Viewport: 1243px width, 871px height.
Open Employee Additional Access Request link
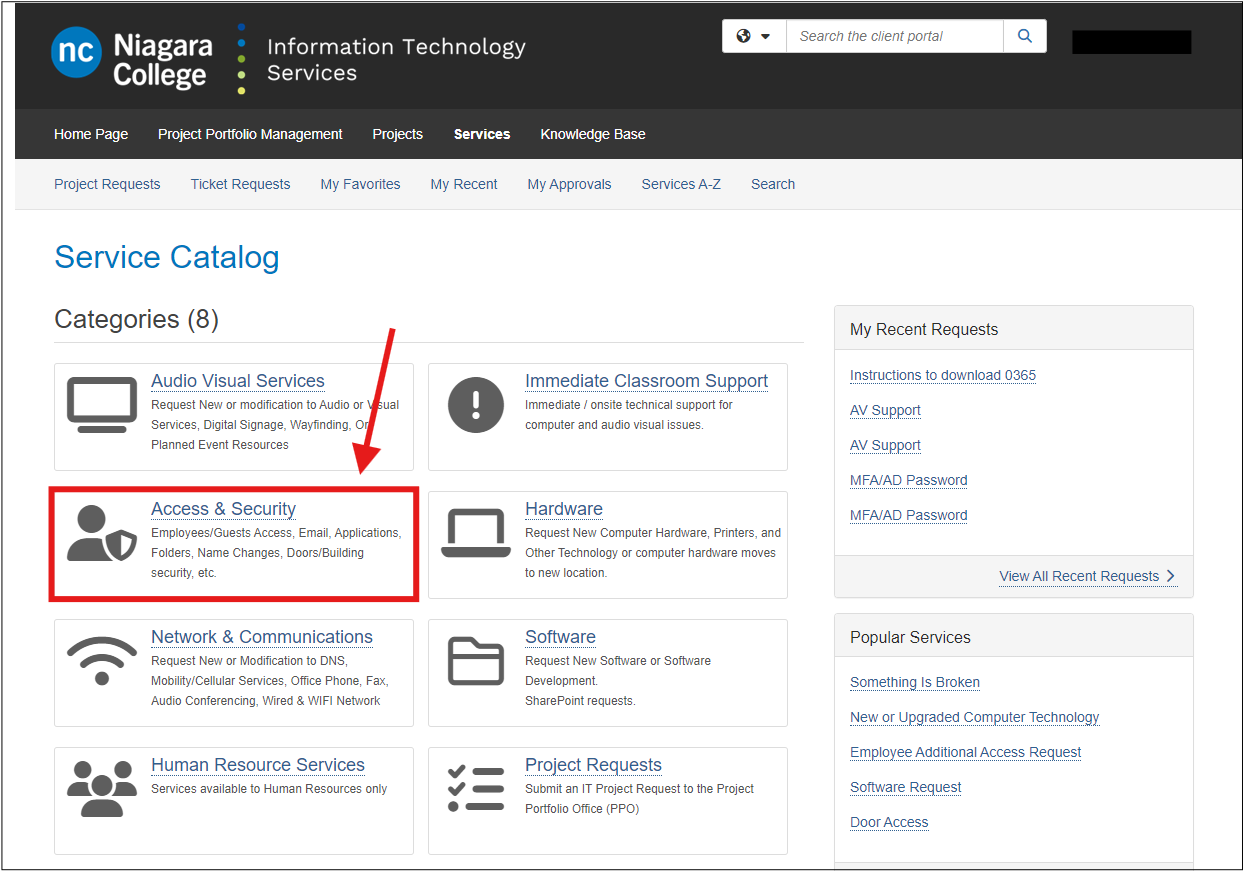(x=965, y=752)
